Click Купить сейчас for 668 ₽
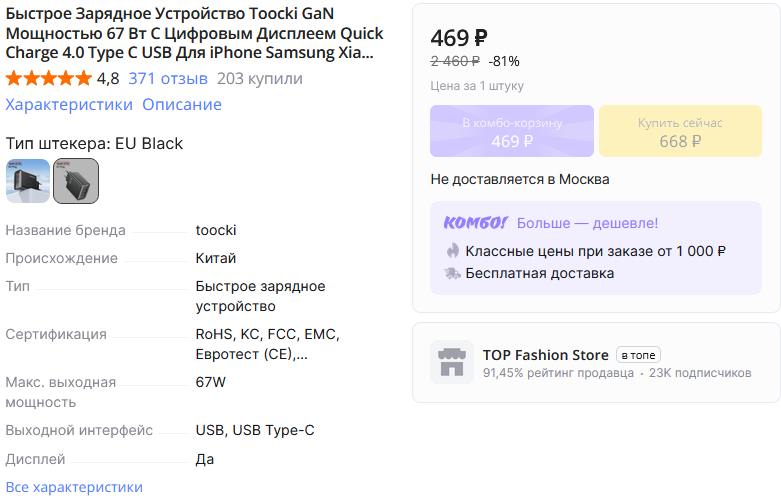Viewport: 781px width, 501px height. (x=680, y=132)
